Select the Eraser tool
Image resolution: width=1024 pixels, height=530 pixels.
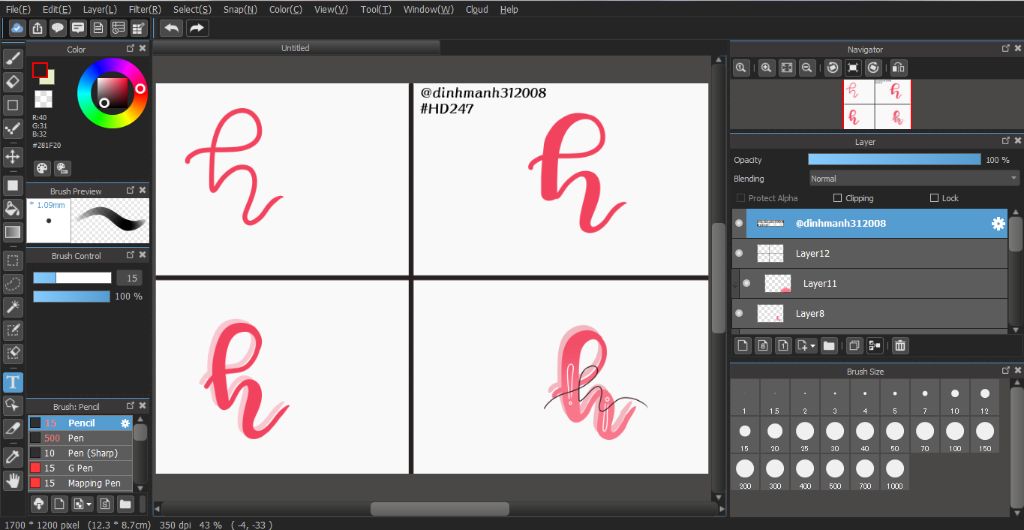(13, 82)
